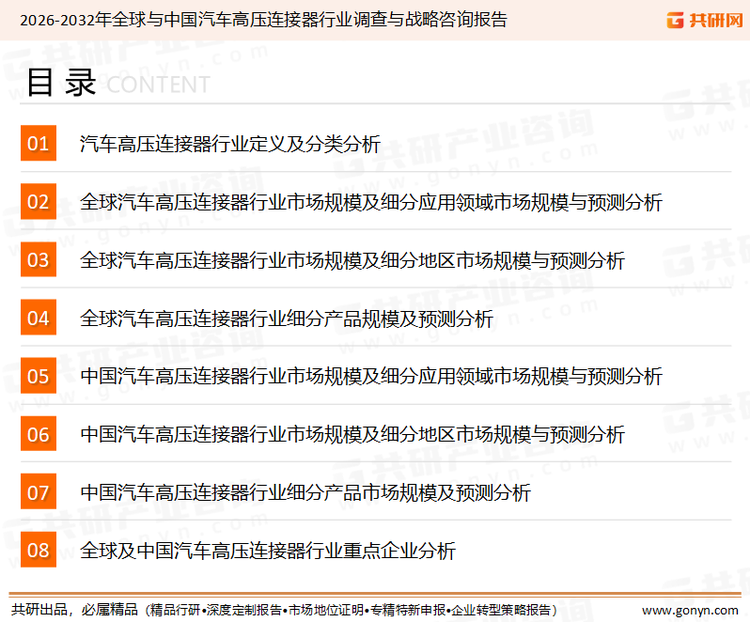This screenshot has width=750, height=622.
Task: Open chapter 中国汽车高压连接器行业细分产品市场规模及预测分析
Action: pyautogui.click(x=306, y=492)
